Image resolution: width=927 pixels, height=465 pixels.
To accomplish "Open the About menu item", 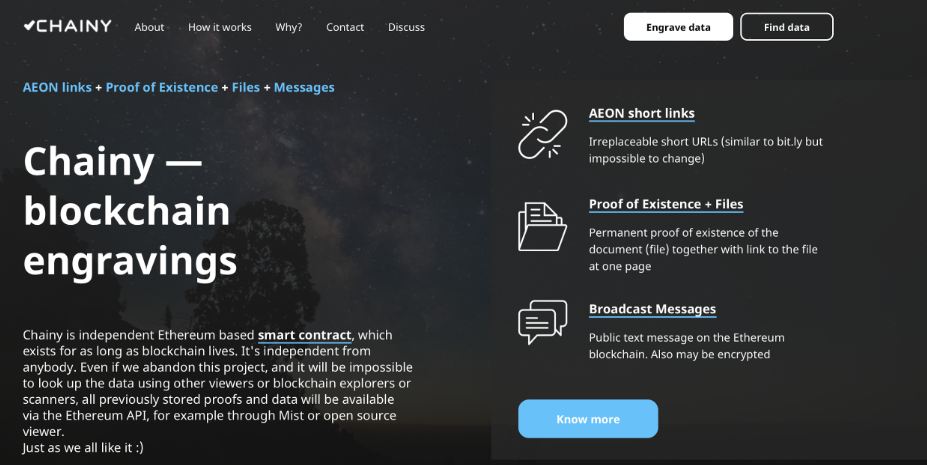I will click(x=149, y=27).
